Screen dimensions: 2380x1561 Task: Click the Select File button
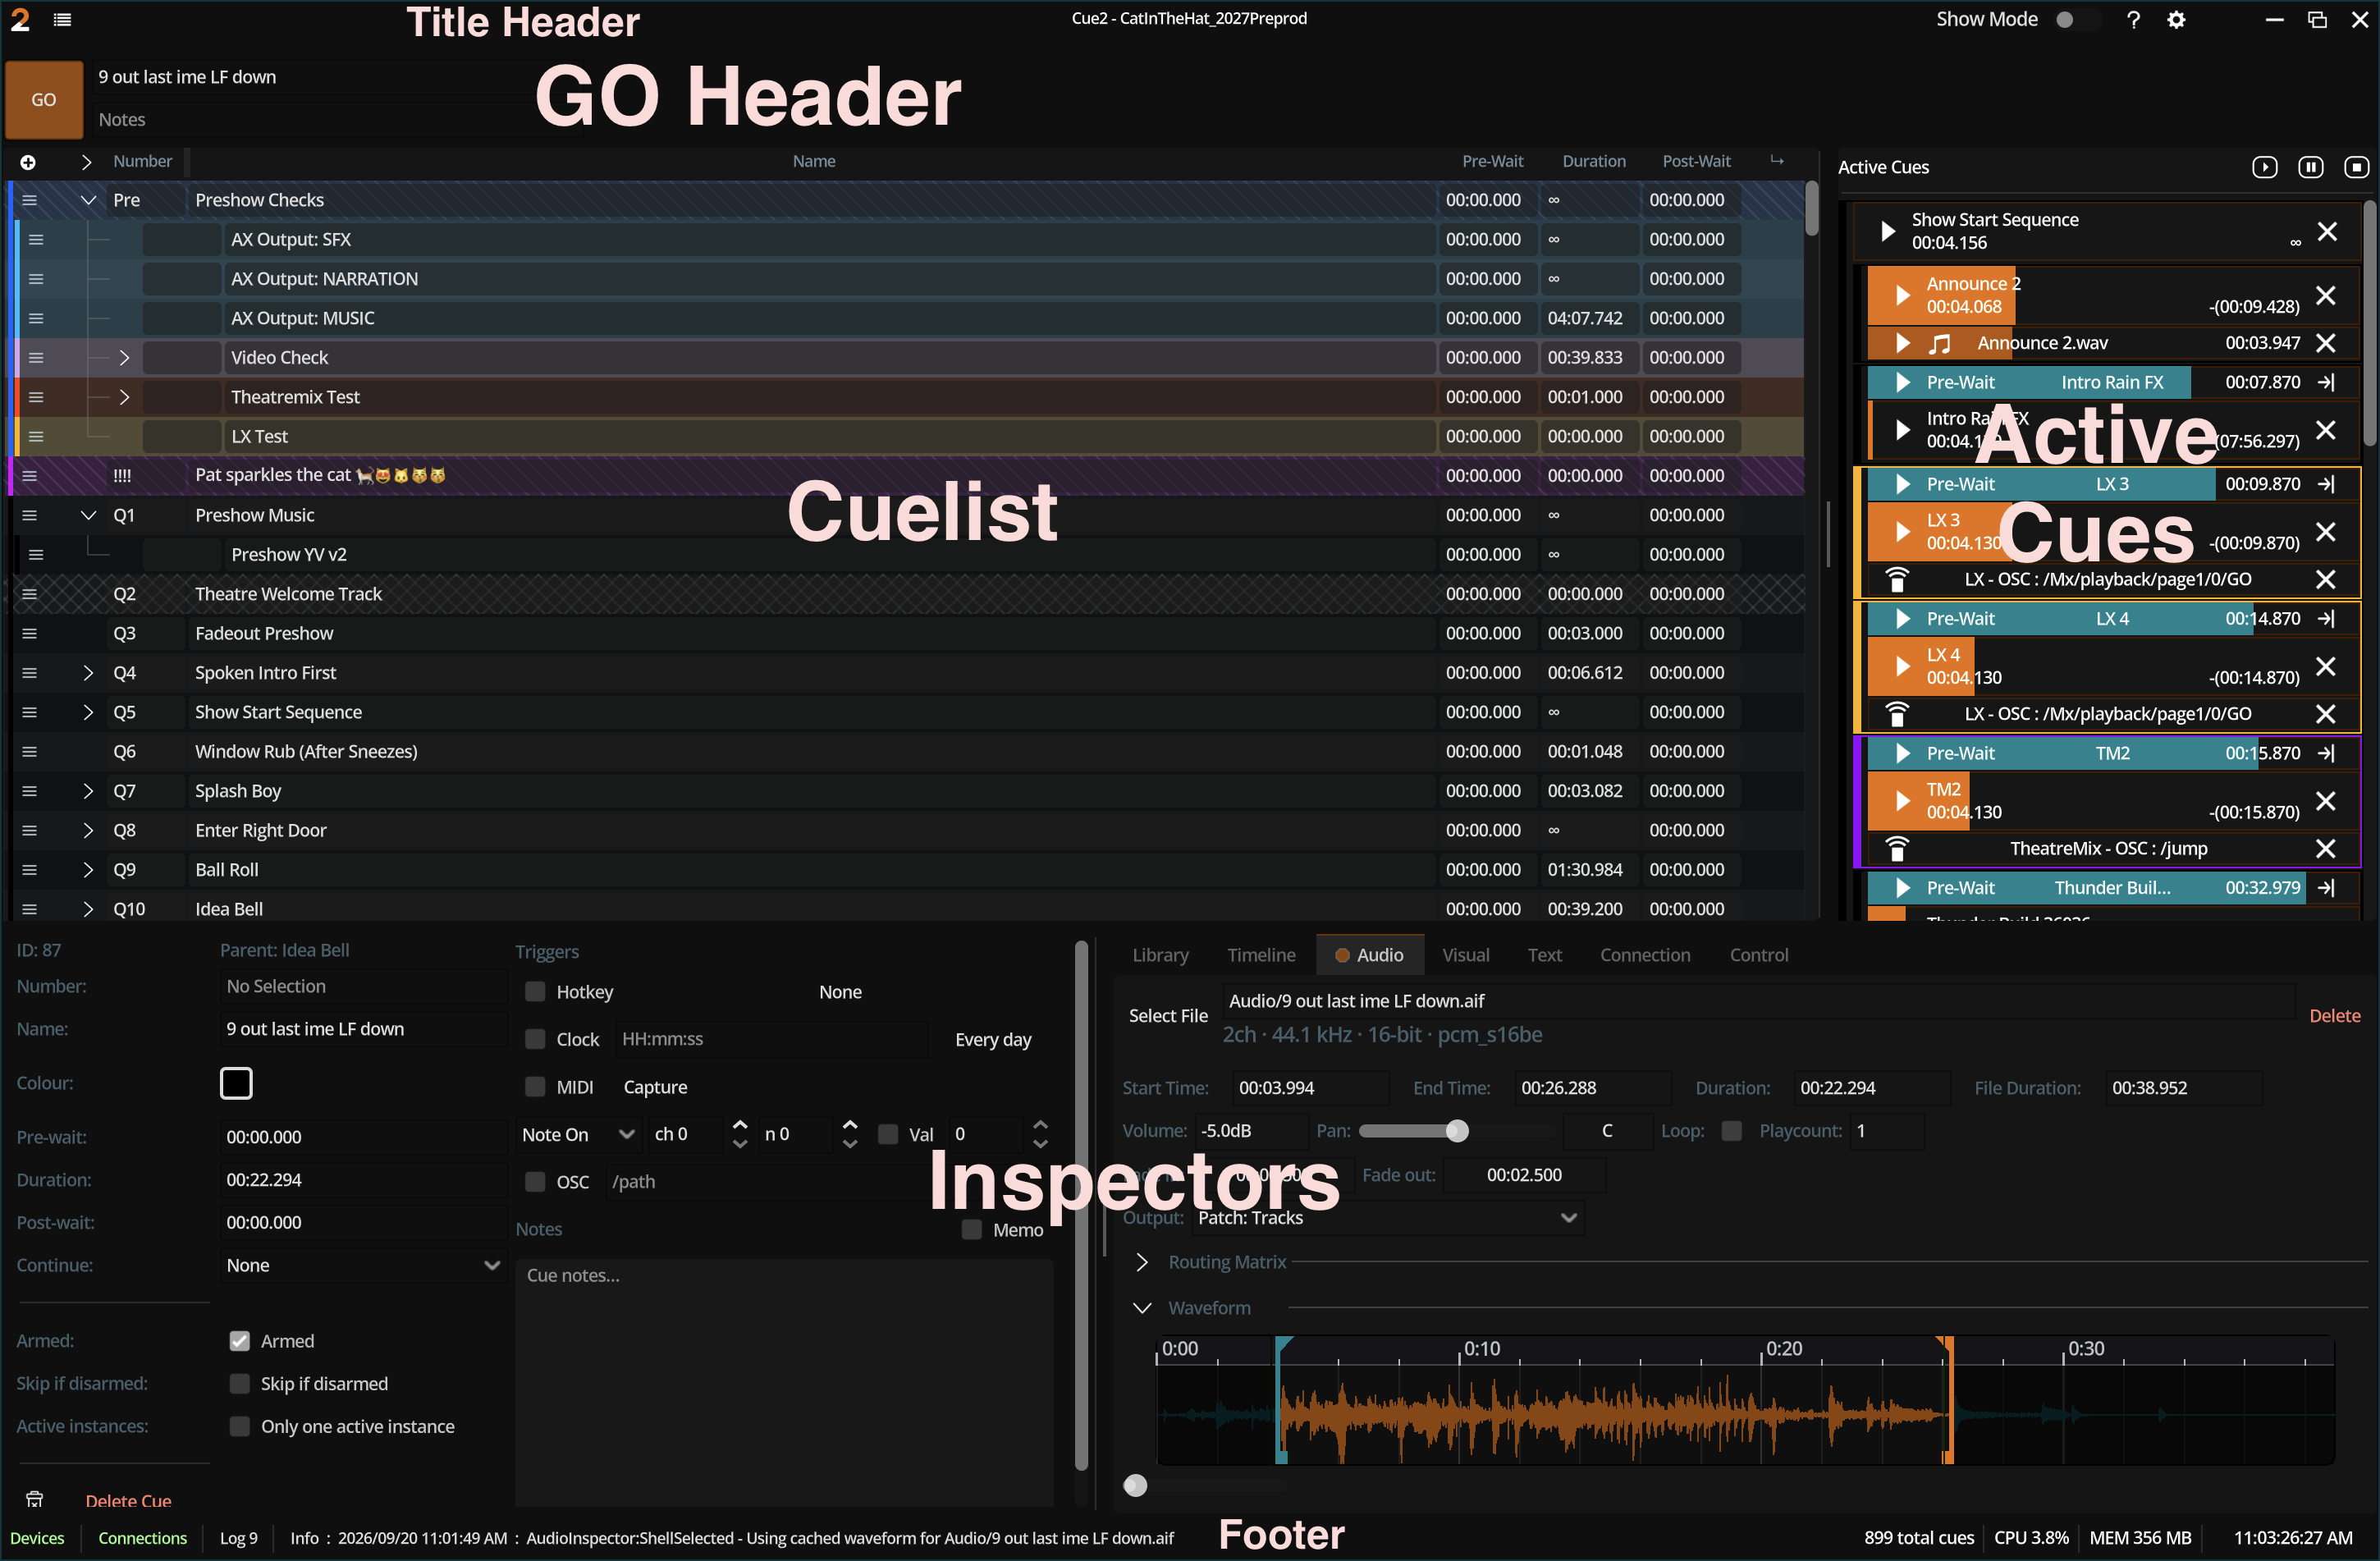click(x=1168, y=1015)
